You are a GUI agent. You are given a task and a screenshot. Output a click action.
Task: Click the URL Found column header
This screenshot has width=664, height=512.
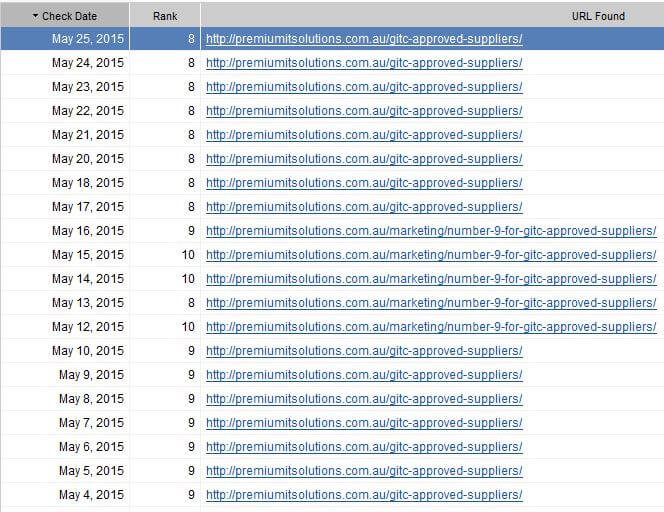point(432,16)
